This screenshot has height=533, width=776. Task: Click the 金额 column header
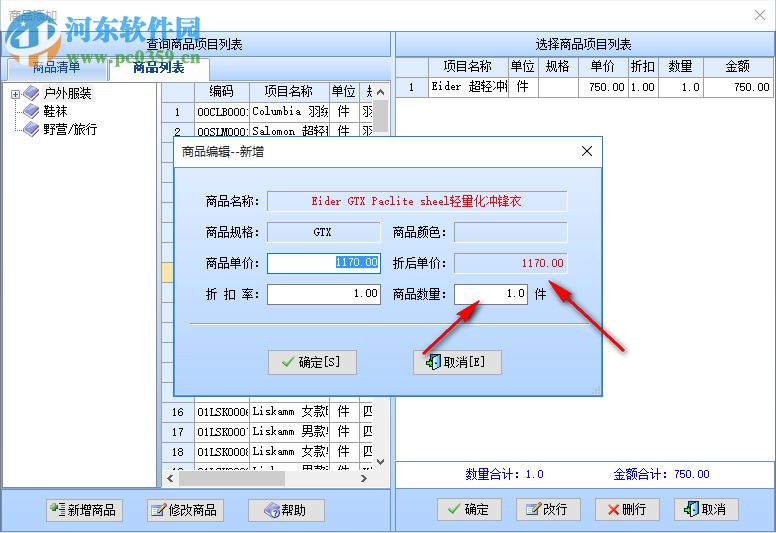(738, 67)
